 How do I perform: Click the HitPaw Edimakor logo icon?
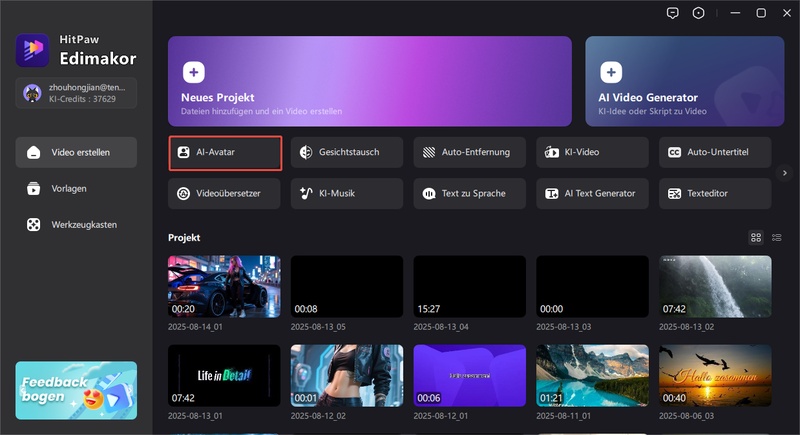(32, 50)
